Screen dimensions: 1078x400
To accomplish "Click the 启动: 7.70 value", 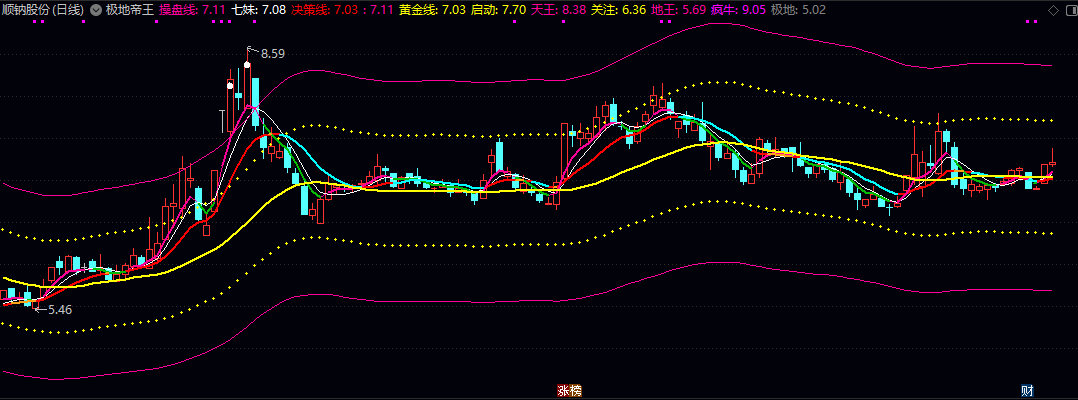I will [x=498, y=10].
